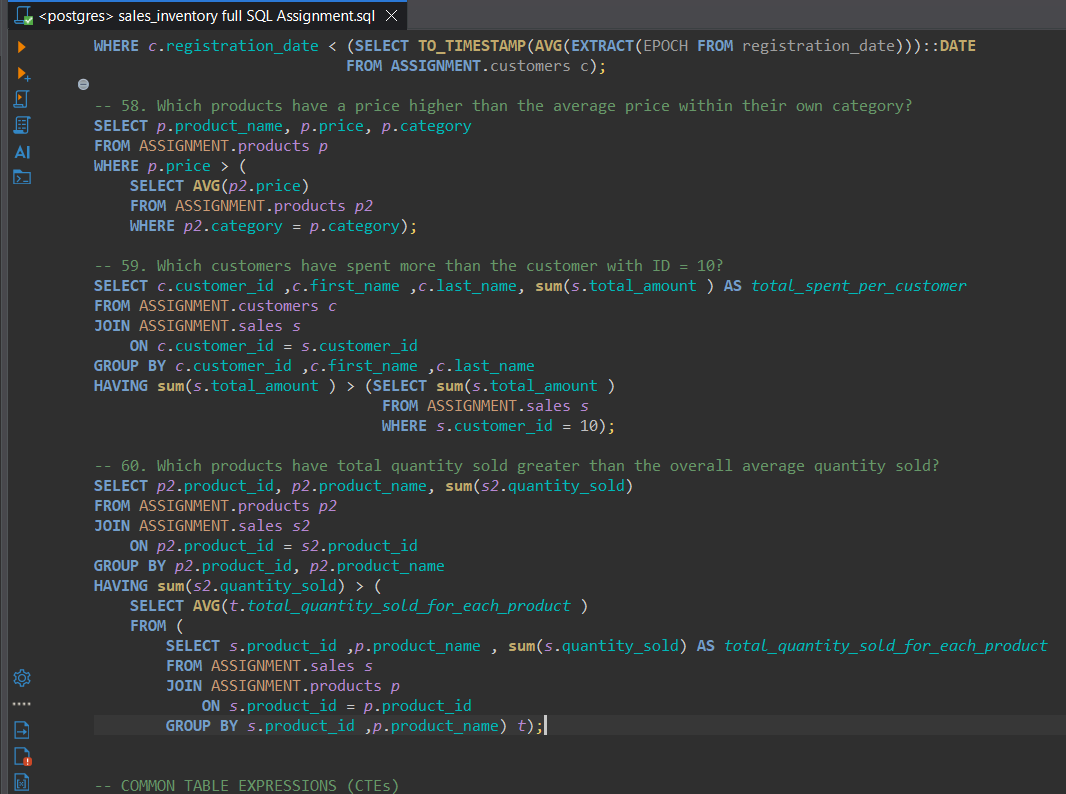The height and width of the screenshot is (794, 1066).
Task: Click 'FROM ASSIGNMENT.customers c' in query 59
Action: [215, 306]
